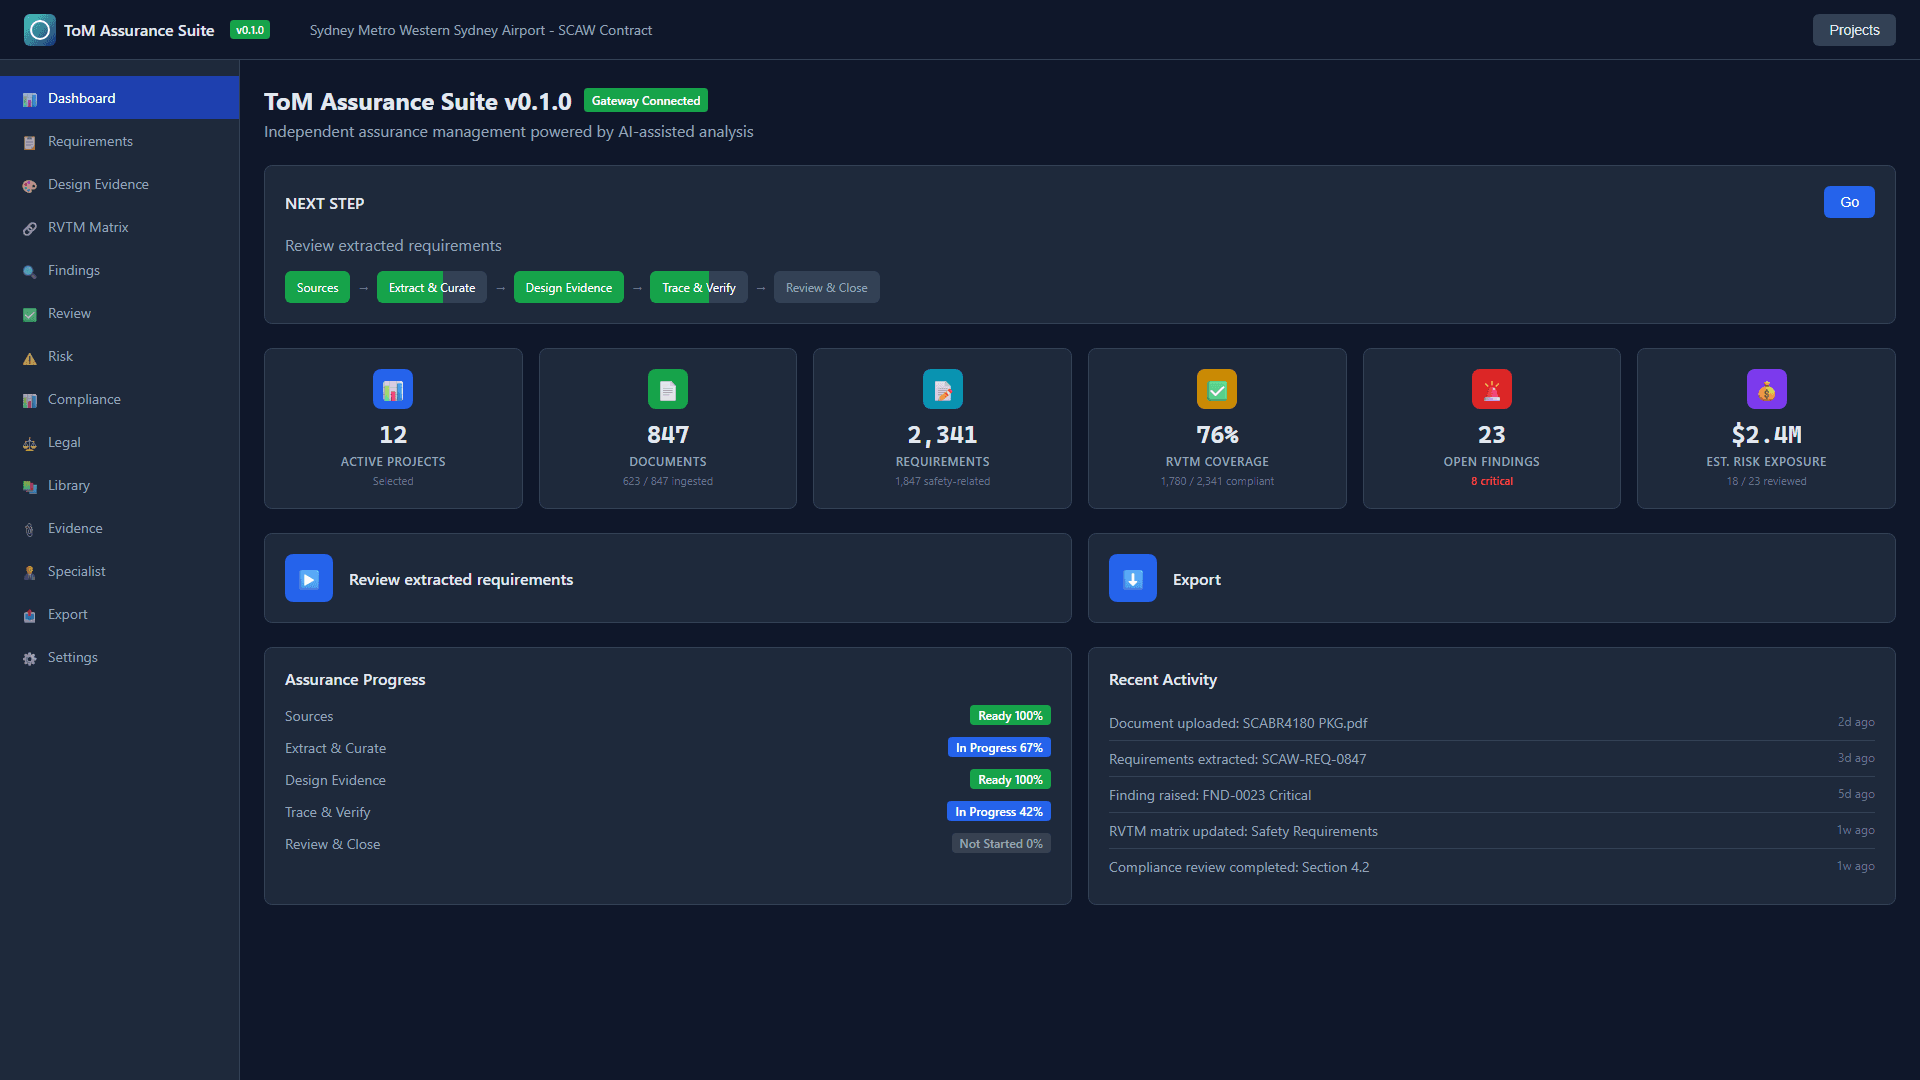Viewport: 1920px width, 1080px height.
Task: Click the In Progress 67% badge for Extract & Curate
Action: [x=998, y=747]
